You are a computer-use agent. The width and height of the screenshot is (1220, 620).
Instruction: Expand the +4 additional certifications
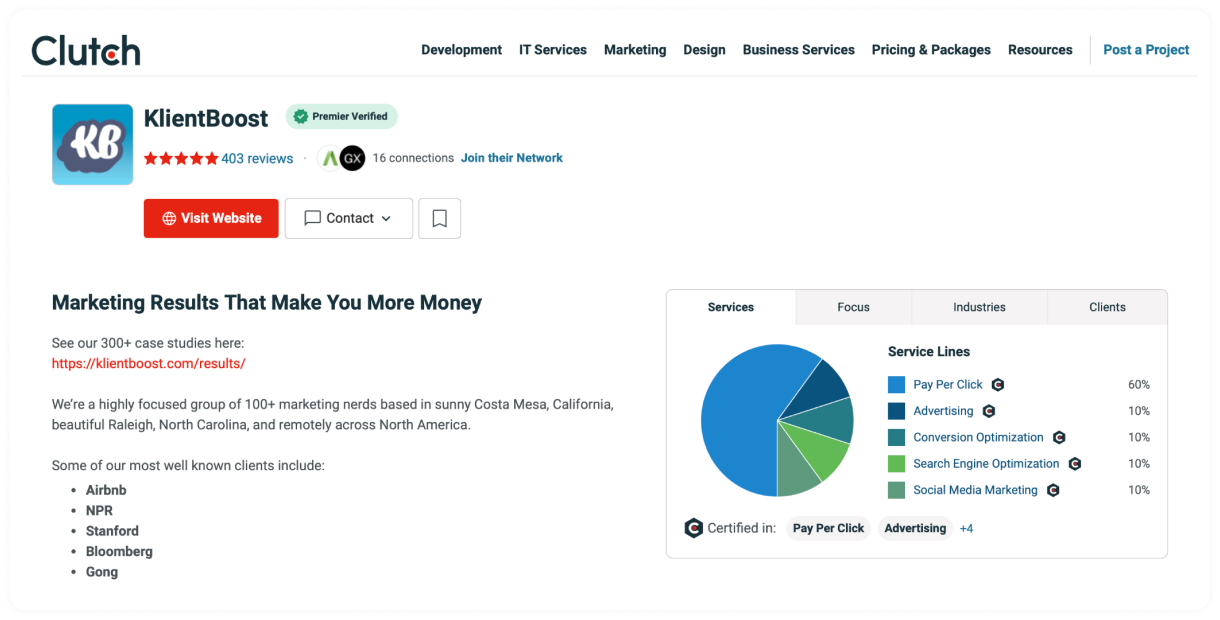966,528
